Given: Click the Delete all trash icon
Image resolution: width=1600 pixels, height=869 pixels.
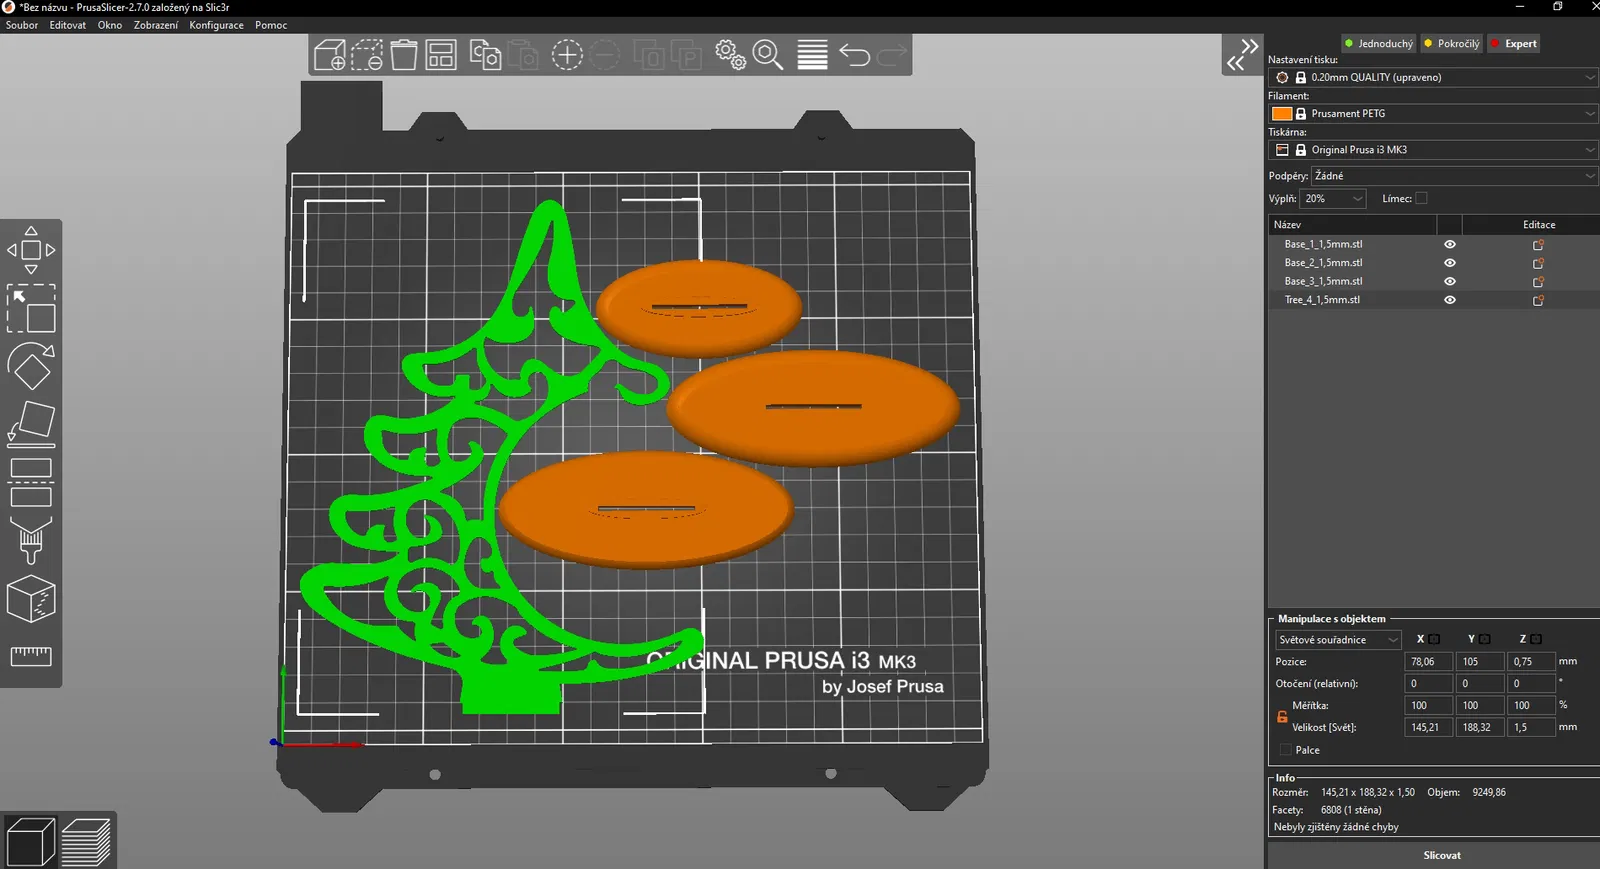Looking at the screenshot, I should (x=404, y=55).
